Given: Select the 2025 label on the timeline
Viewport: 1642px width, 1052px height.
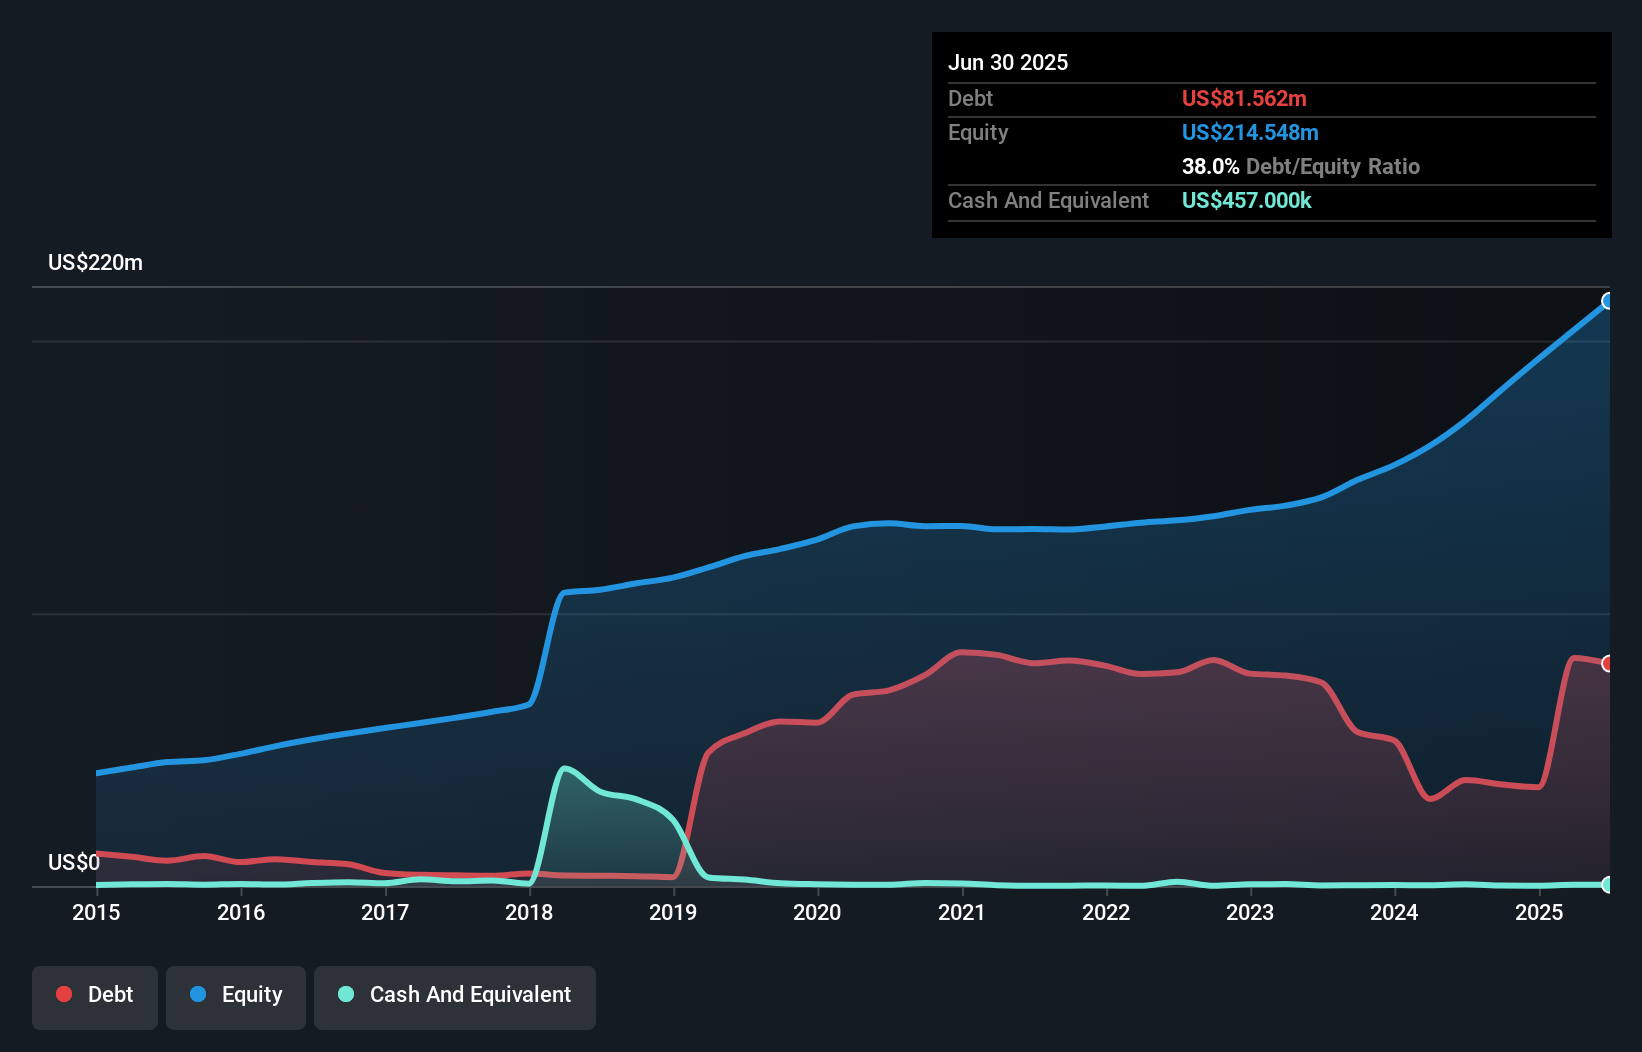Looking at the screenshot, I should click(1539, 912).
